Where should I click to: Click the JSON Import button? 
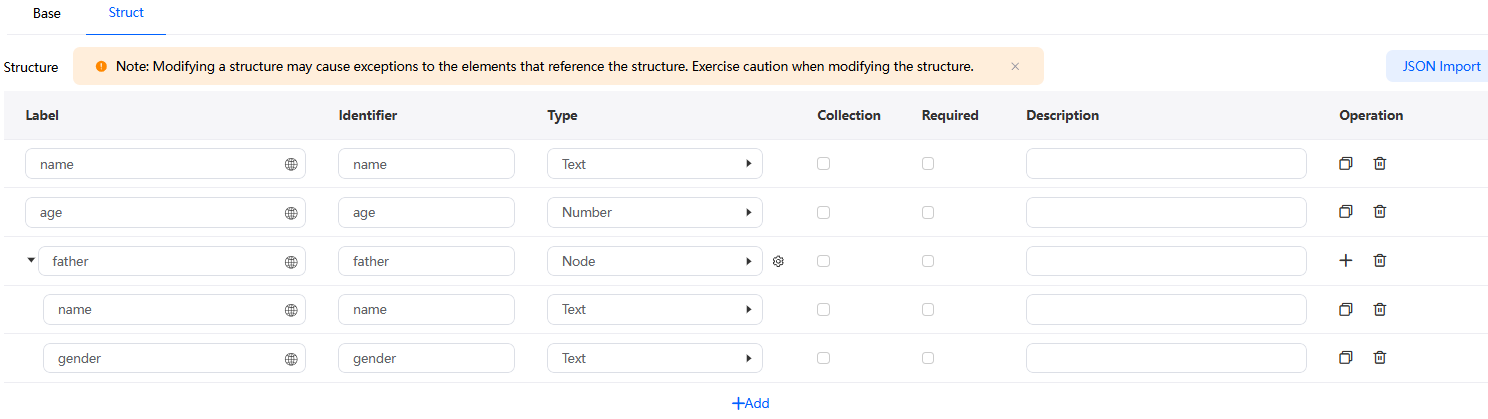[1441, 66]
